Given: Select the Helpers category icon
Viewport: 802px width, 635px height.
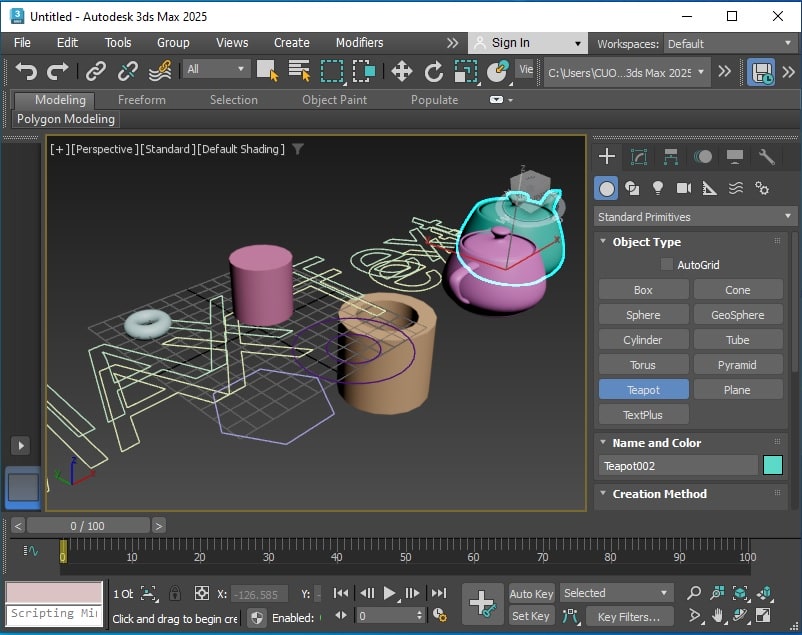Looking at the screenshot, I should point(709,188).
